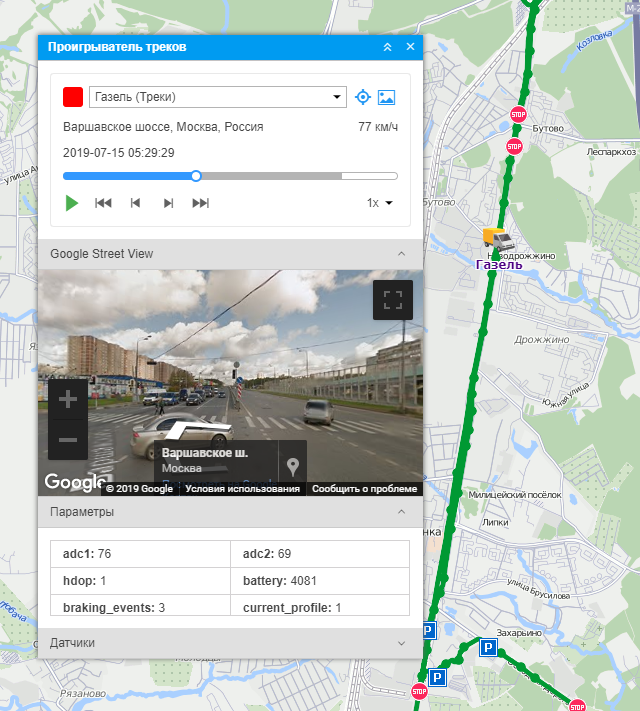
Task: Click the address Варшавское шоссе, Москва, Россия
Action: 163,127
